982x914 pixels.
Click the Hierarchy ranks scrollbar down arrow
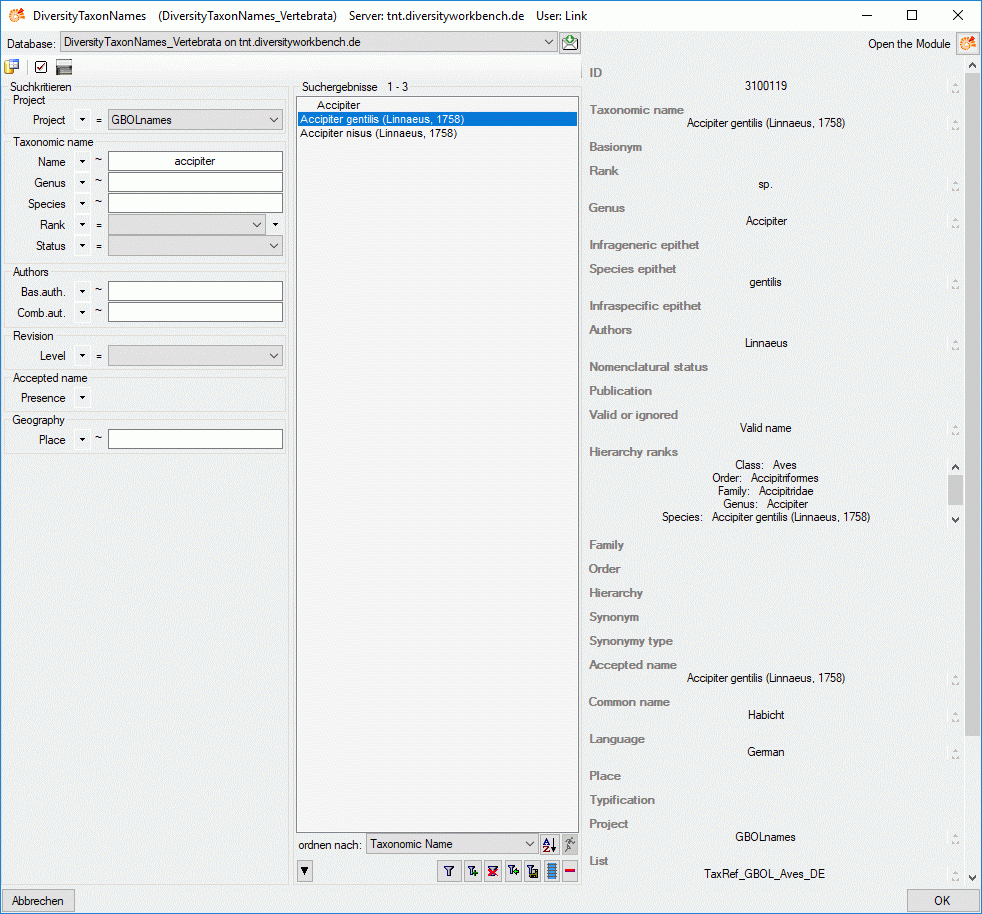[x=955, y=519]
